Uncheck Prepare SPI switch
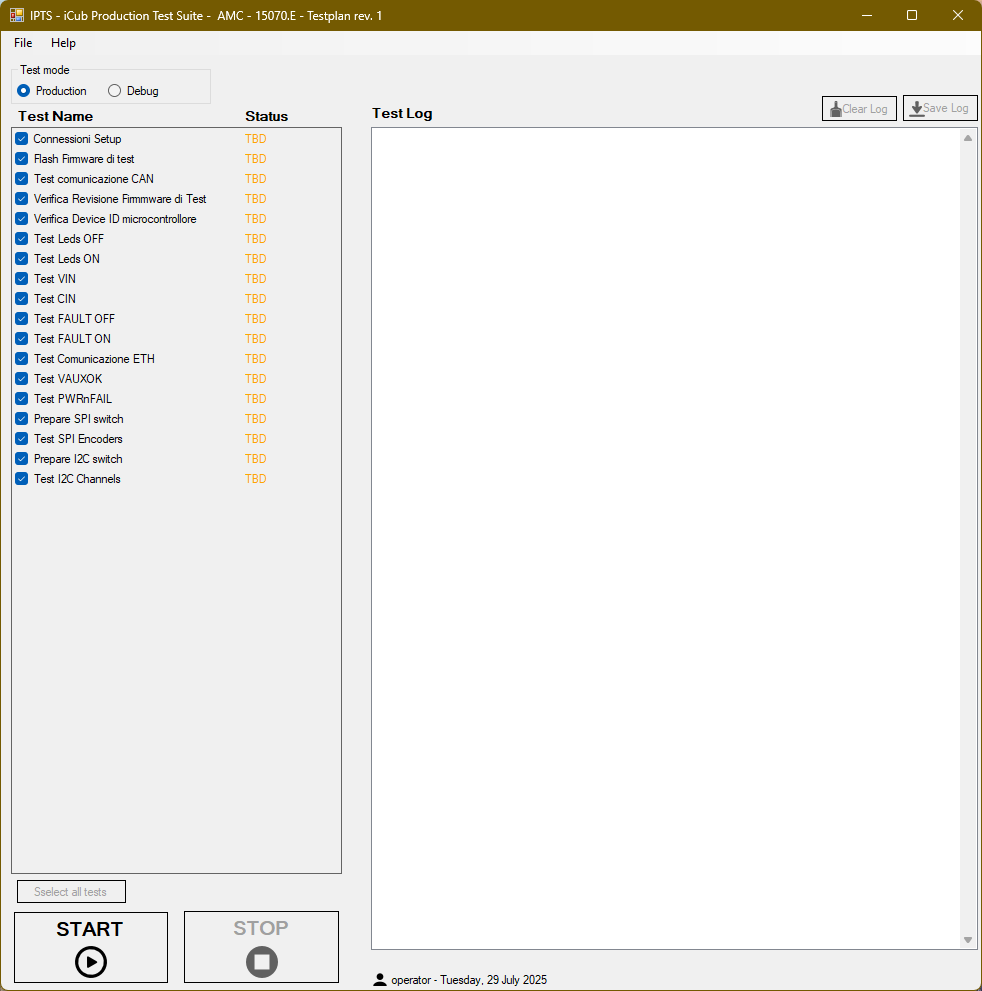The width and height of the screenshot is (982, 991). point(22,419)
